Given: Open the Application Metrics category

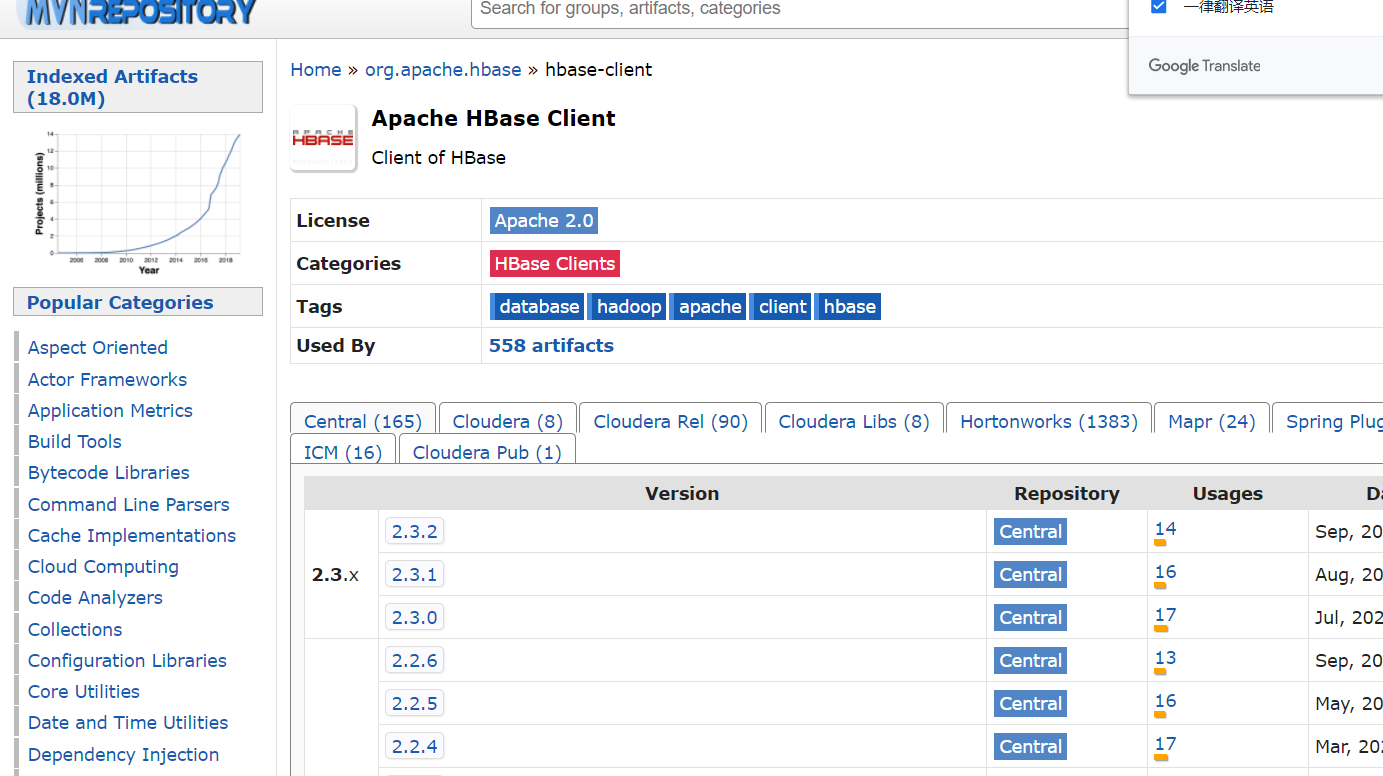Looking at the screenshot, I should (110, 410).
